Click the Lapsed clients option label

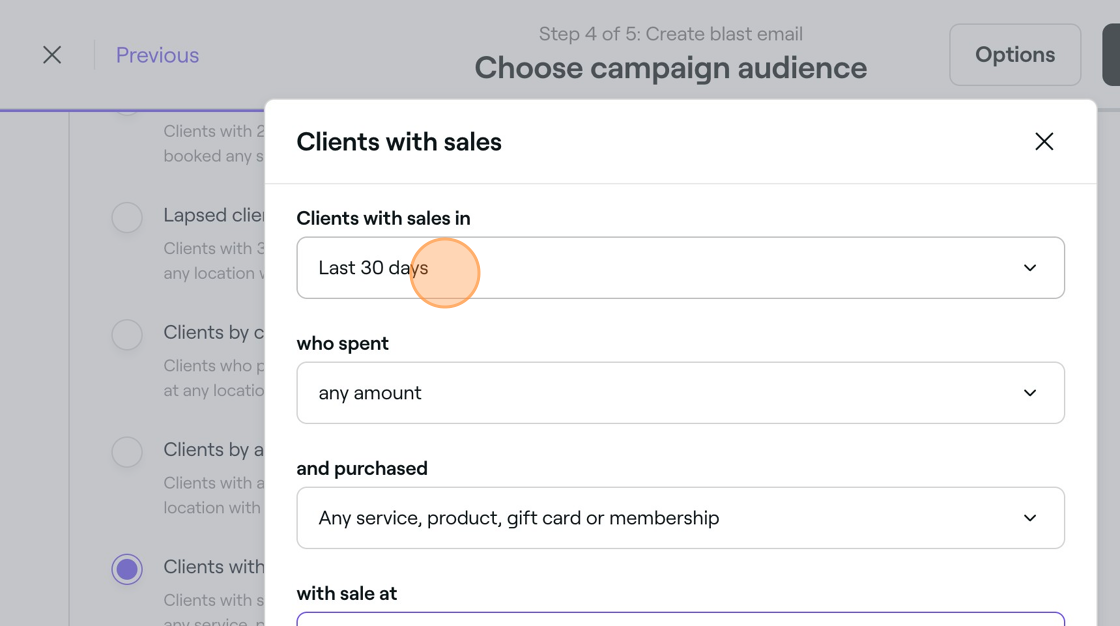213,216
